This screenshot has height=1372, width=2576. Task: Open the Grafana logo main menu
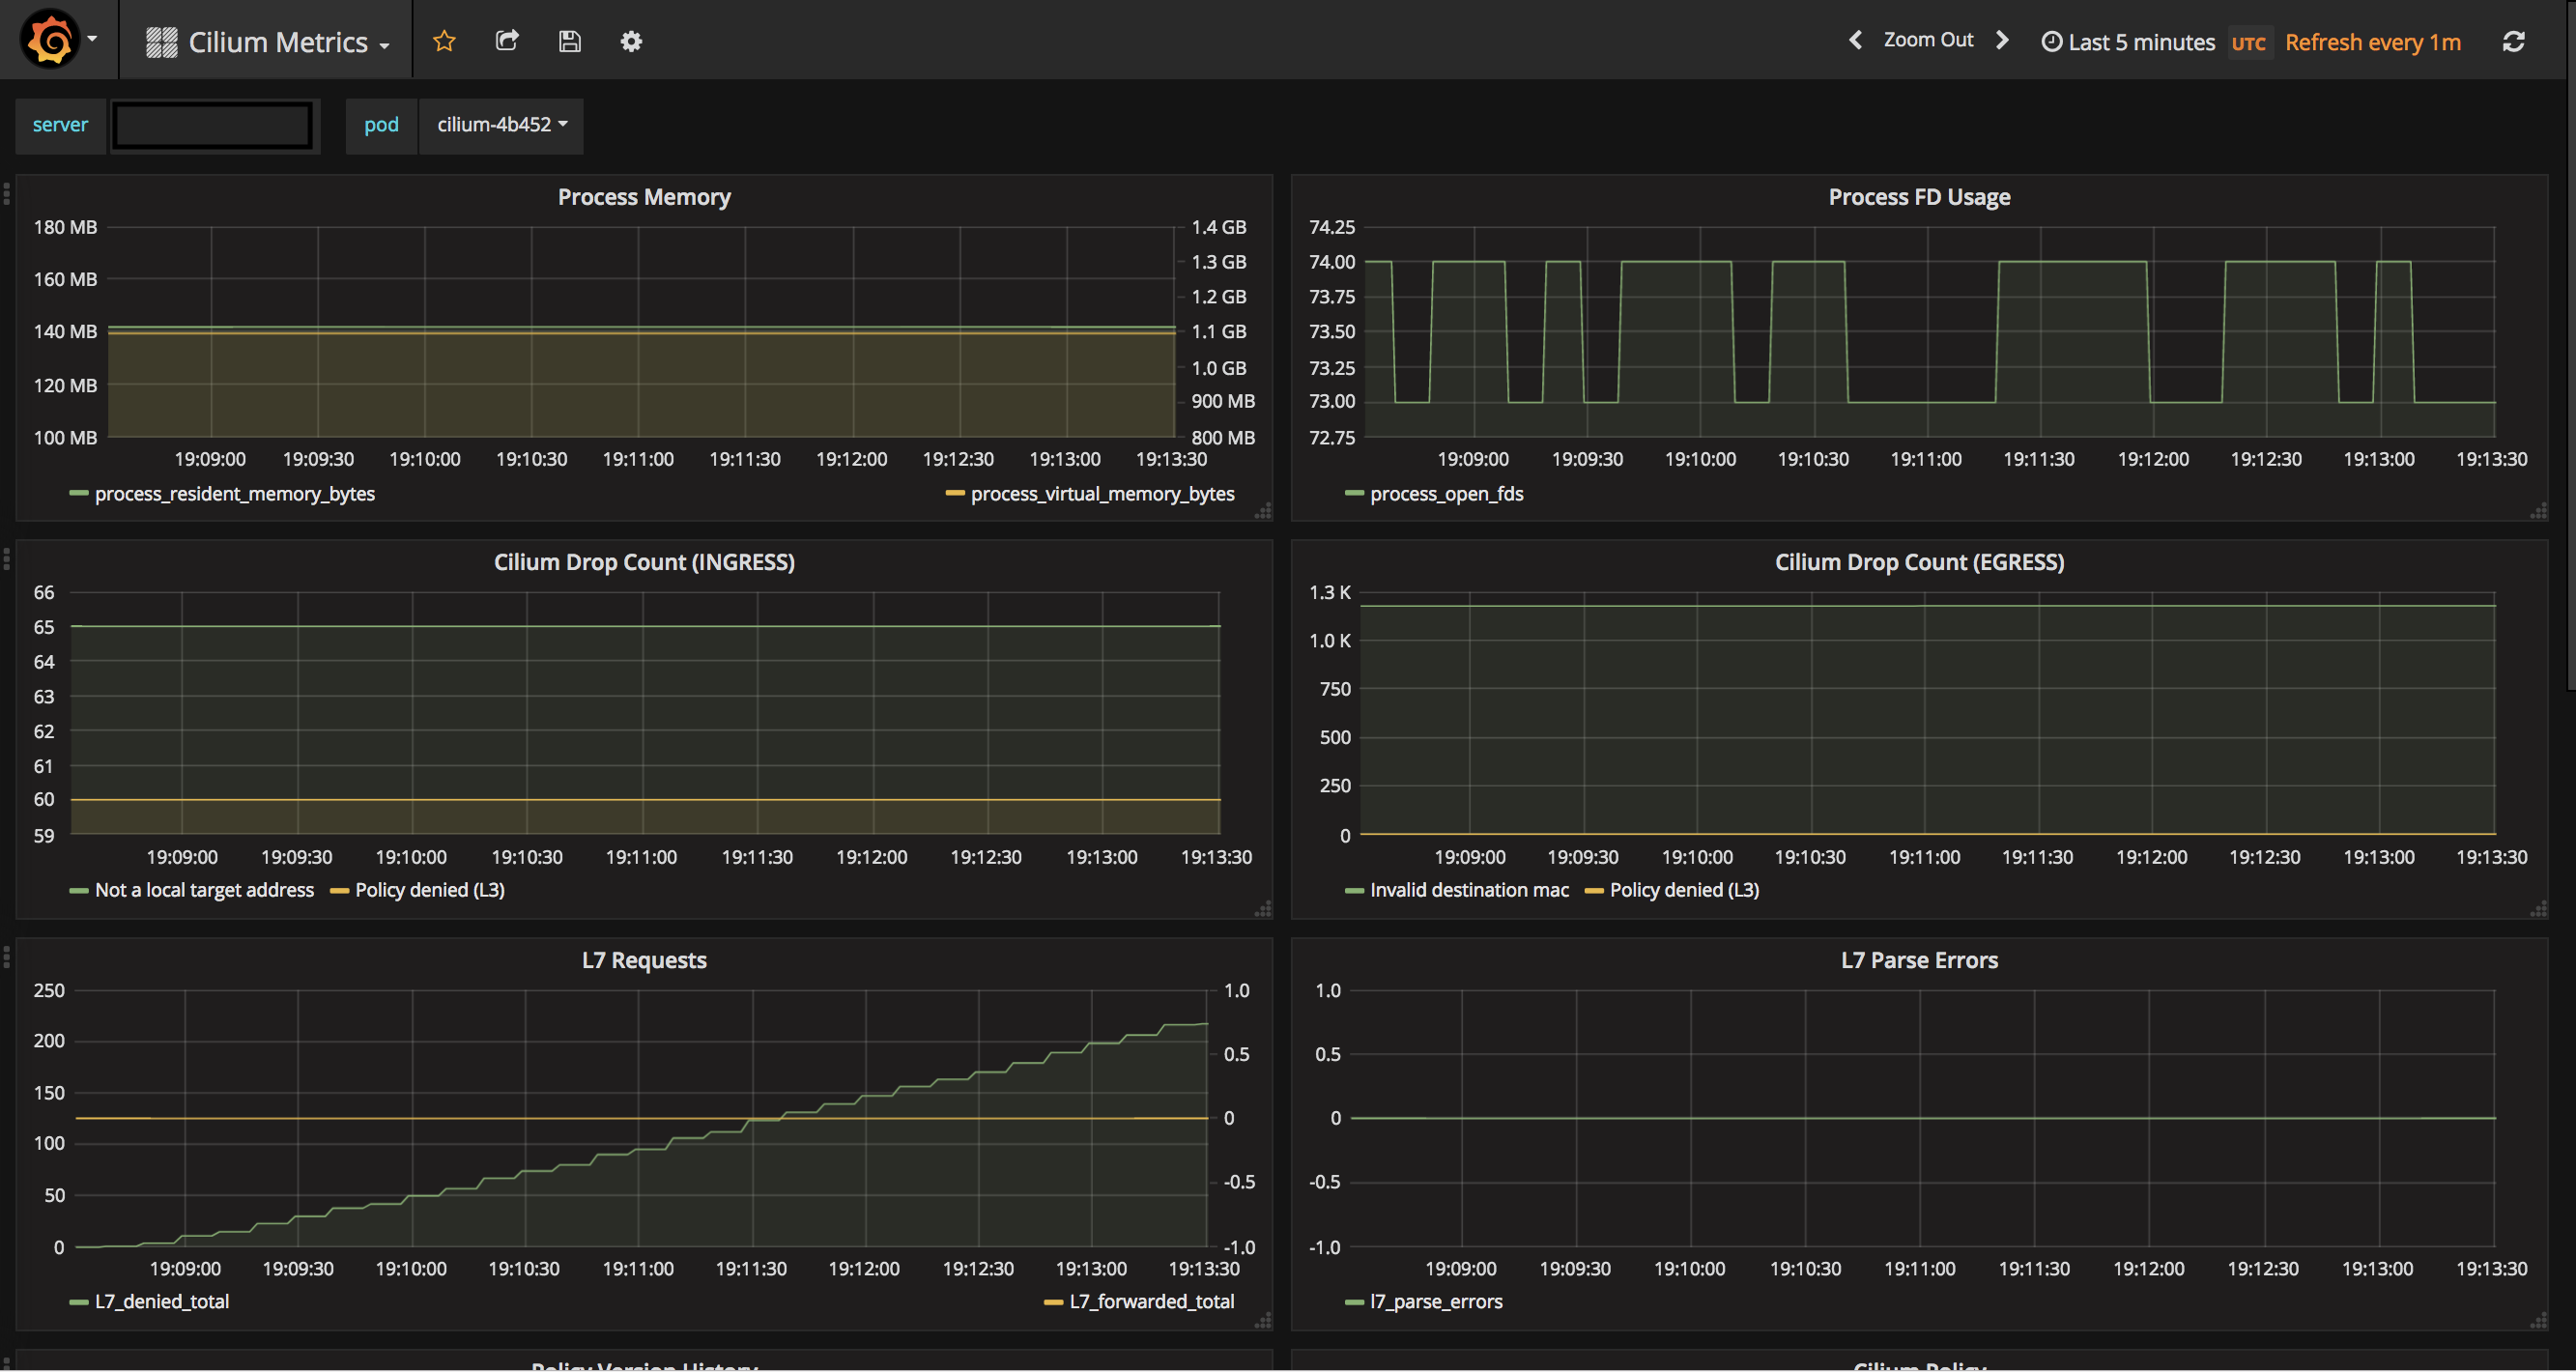click(x=52, y=40)
